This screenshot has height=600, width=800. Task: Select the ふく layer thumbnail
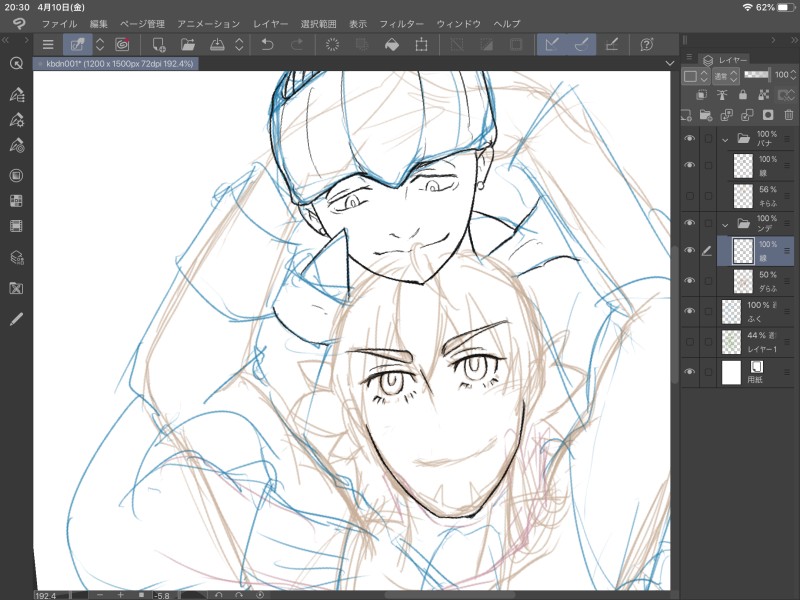pos(731,311)
